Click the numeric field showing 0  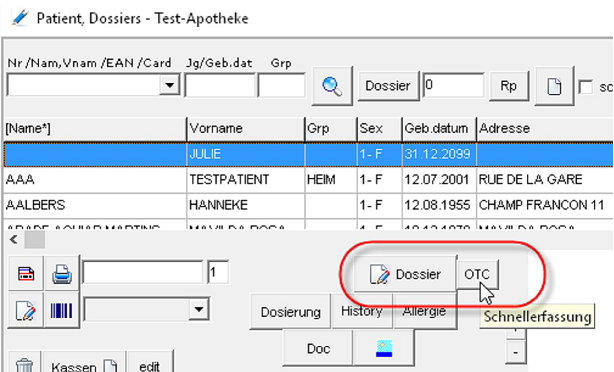(x=453, y=85)
